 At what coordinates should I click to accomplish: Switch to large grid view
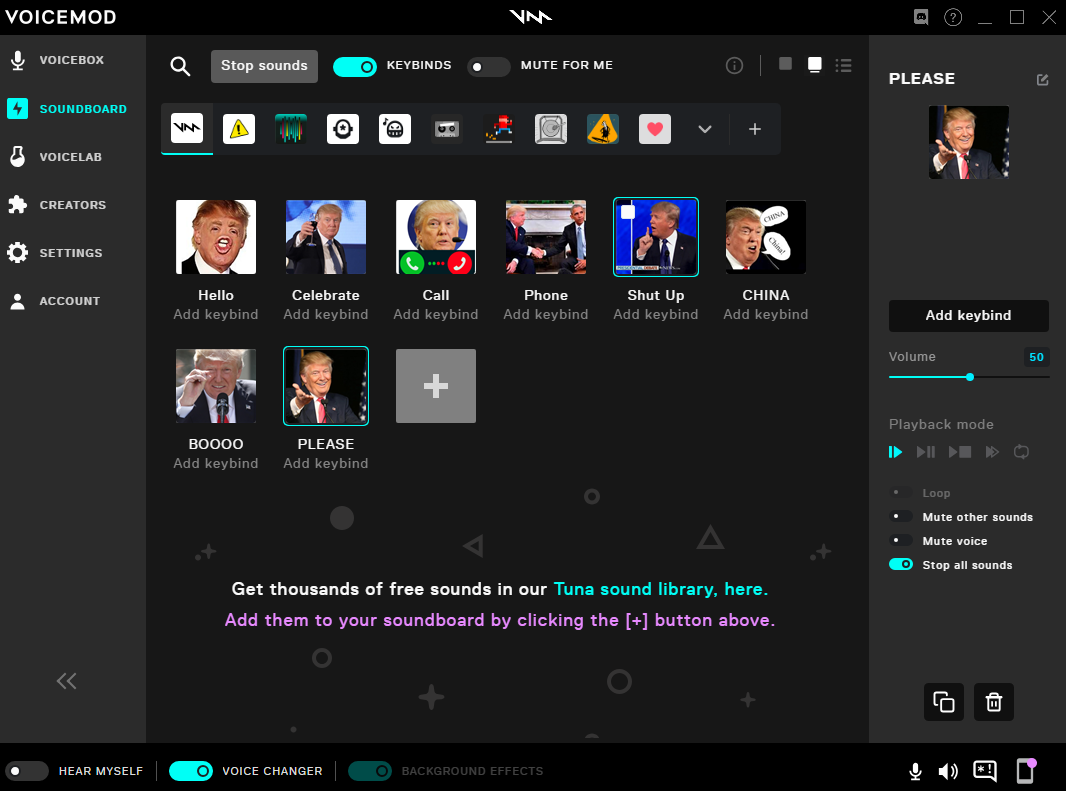pyautogui.click(x=814, y=65)
